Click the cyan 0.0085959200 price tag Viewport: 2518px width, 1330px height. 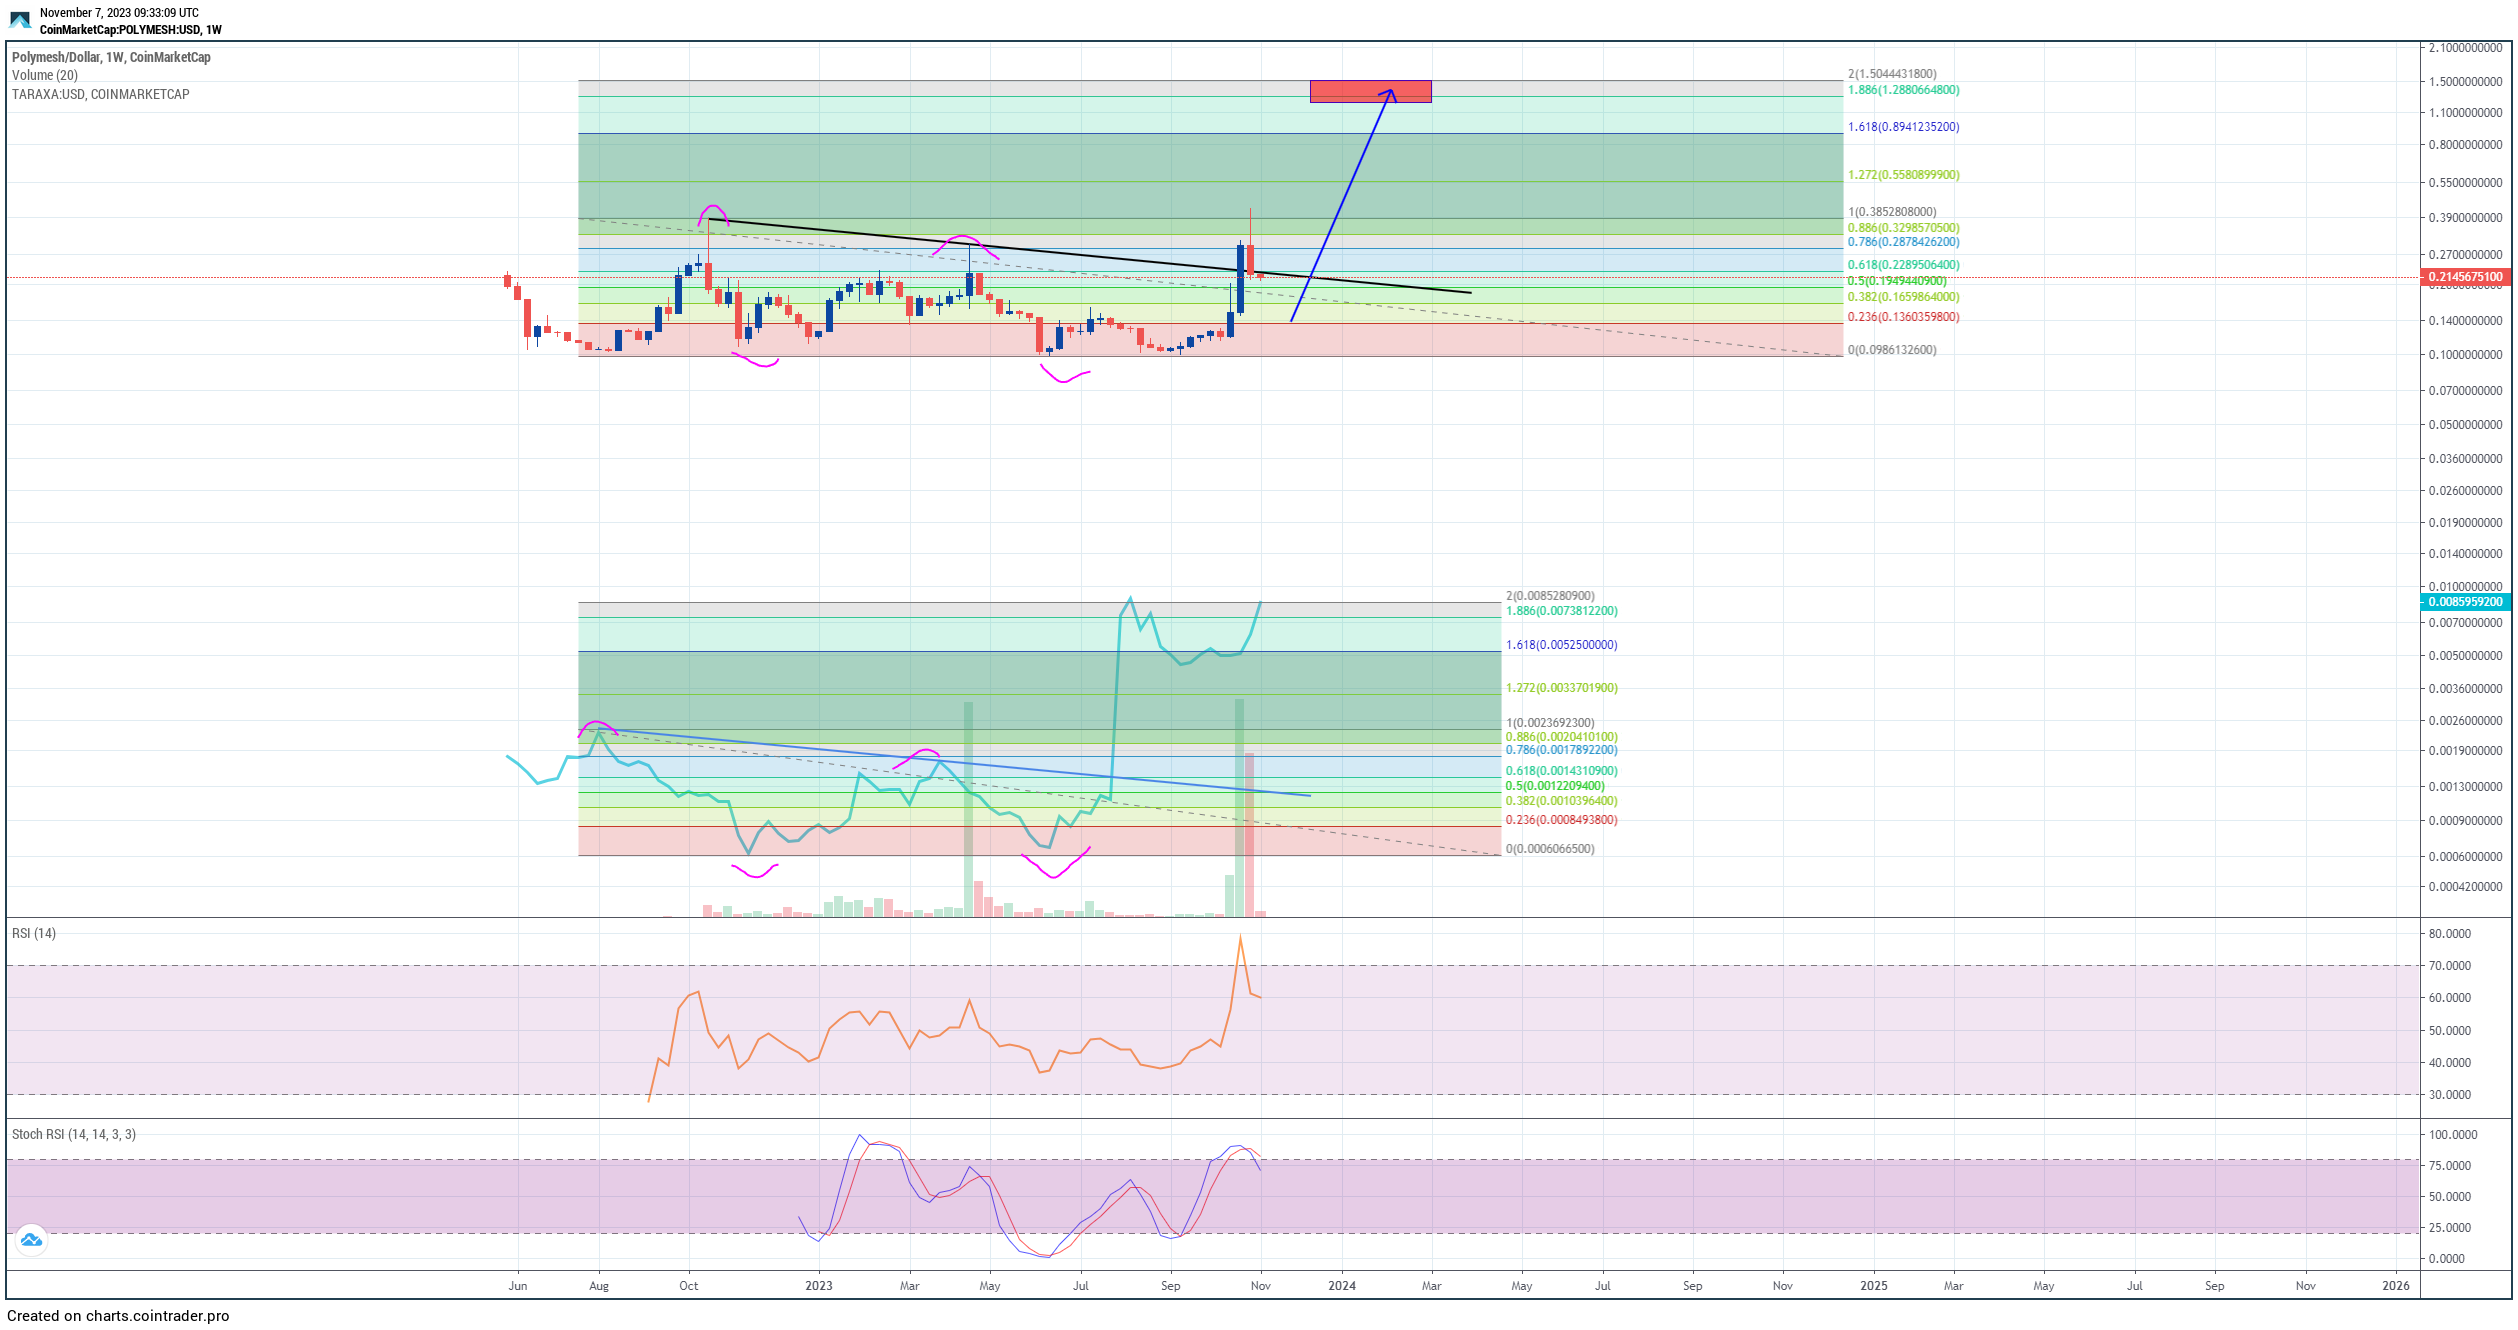[2465, 602]
